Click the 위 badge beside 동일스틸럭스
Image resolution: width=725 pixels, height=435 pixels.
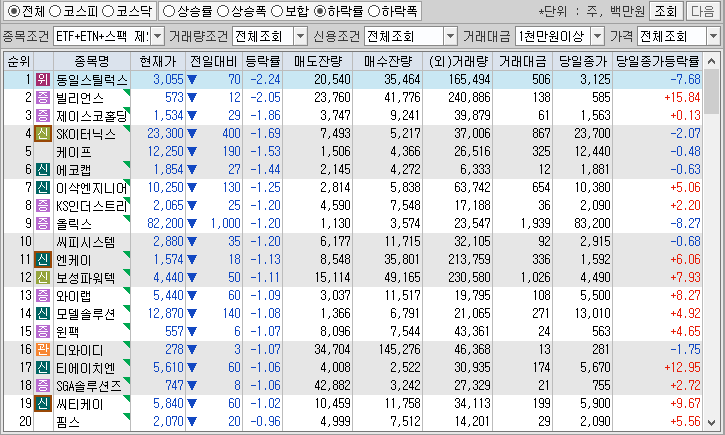click(x=43, y=80)
